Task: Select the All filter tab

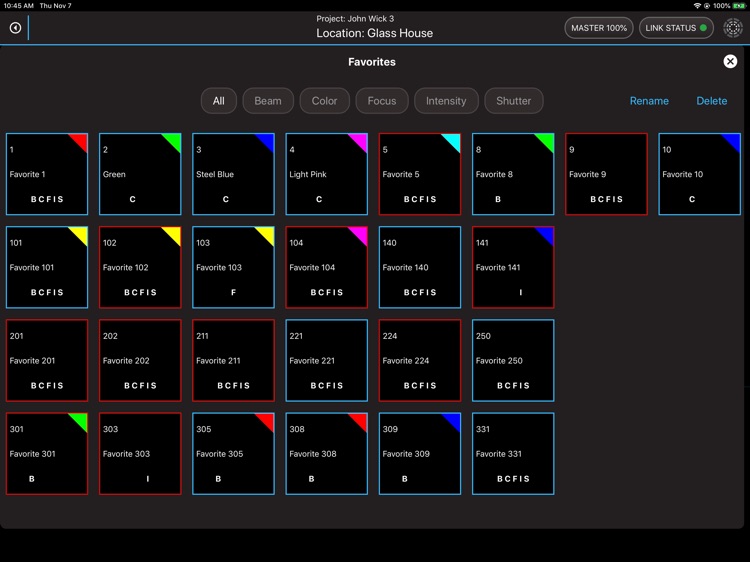Action: [218, 101]
